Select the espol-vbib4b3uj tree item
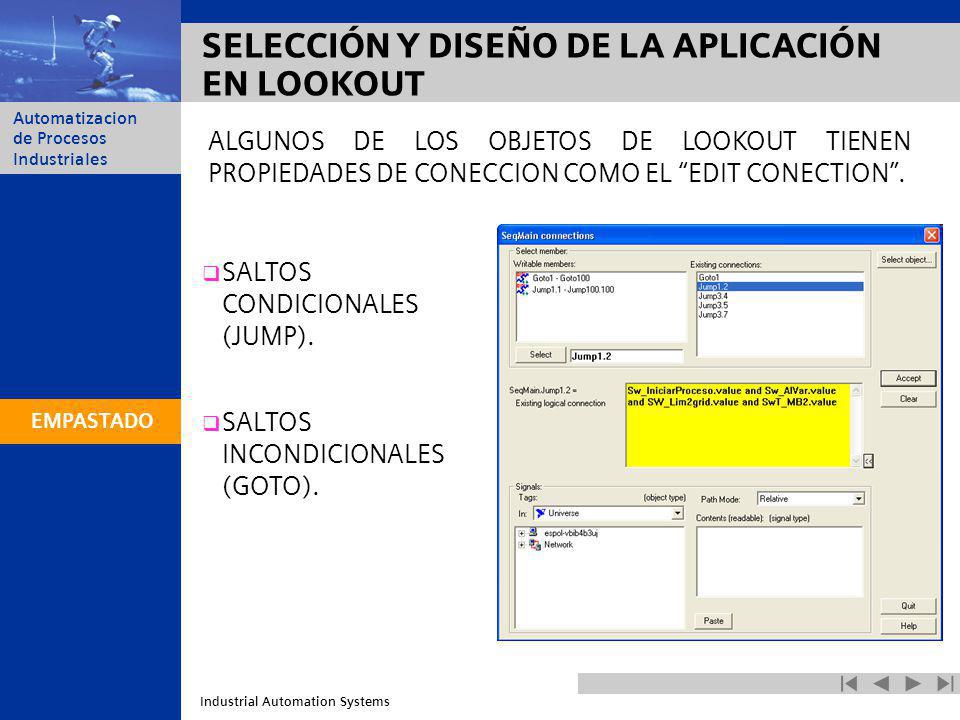960x720 pixels. 571,533
